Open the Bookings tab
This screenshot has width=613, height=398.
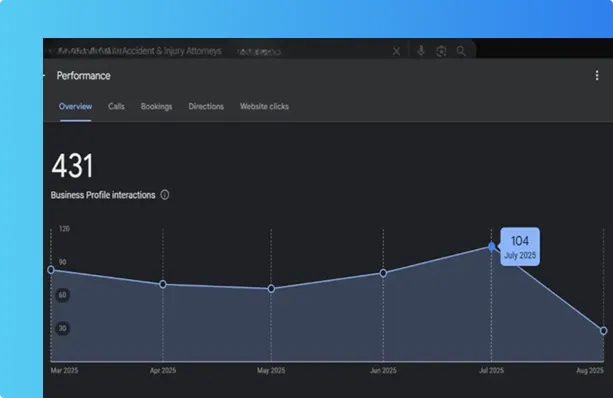[156, 106]
